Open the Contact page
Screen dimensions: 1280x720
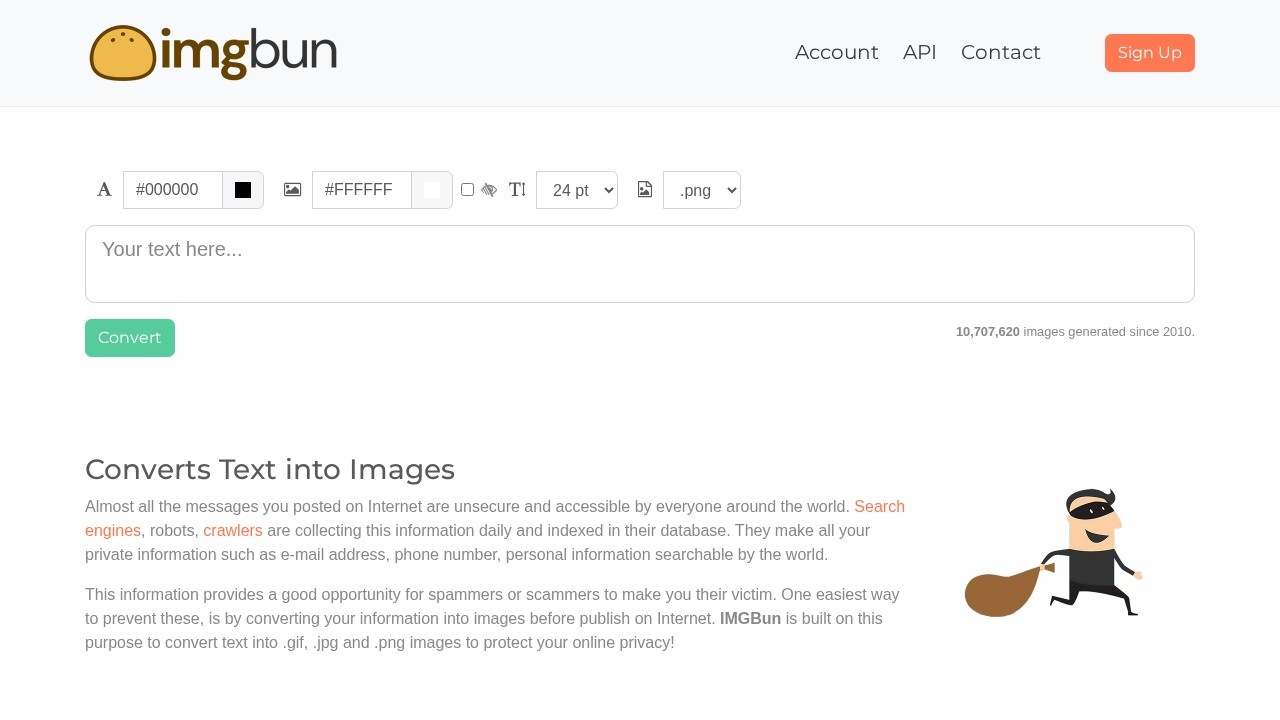pyautogui.click(x=1000, y=52)
